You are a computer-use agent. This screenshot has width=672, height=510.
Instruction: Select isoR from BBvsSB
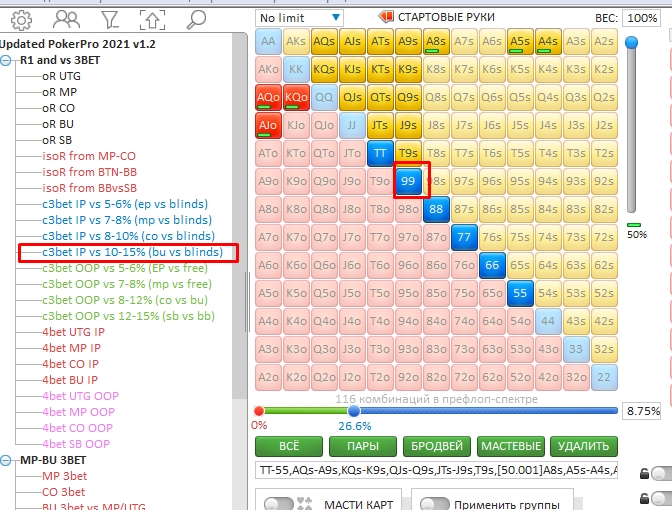(x=89, y=188)
